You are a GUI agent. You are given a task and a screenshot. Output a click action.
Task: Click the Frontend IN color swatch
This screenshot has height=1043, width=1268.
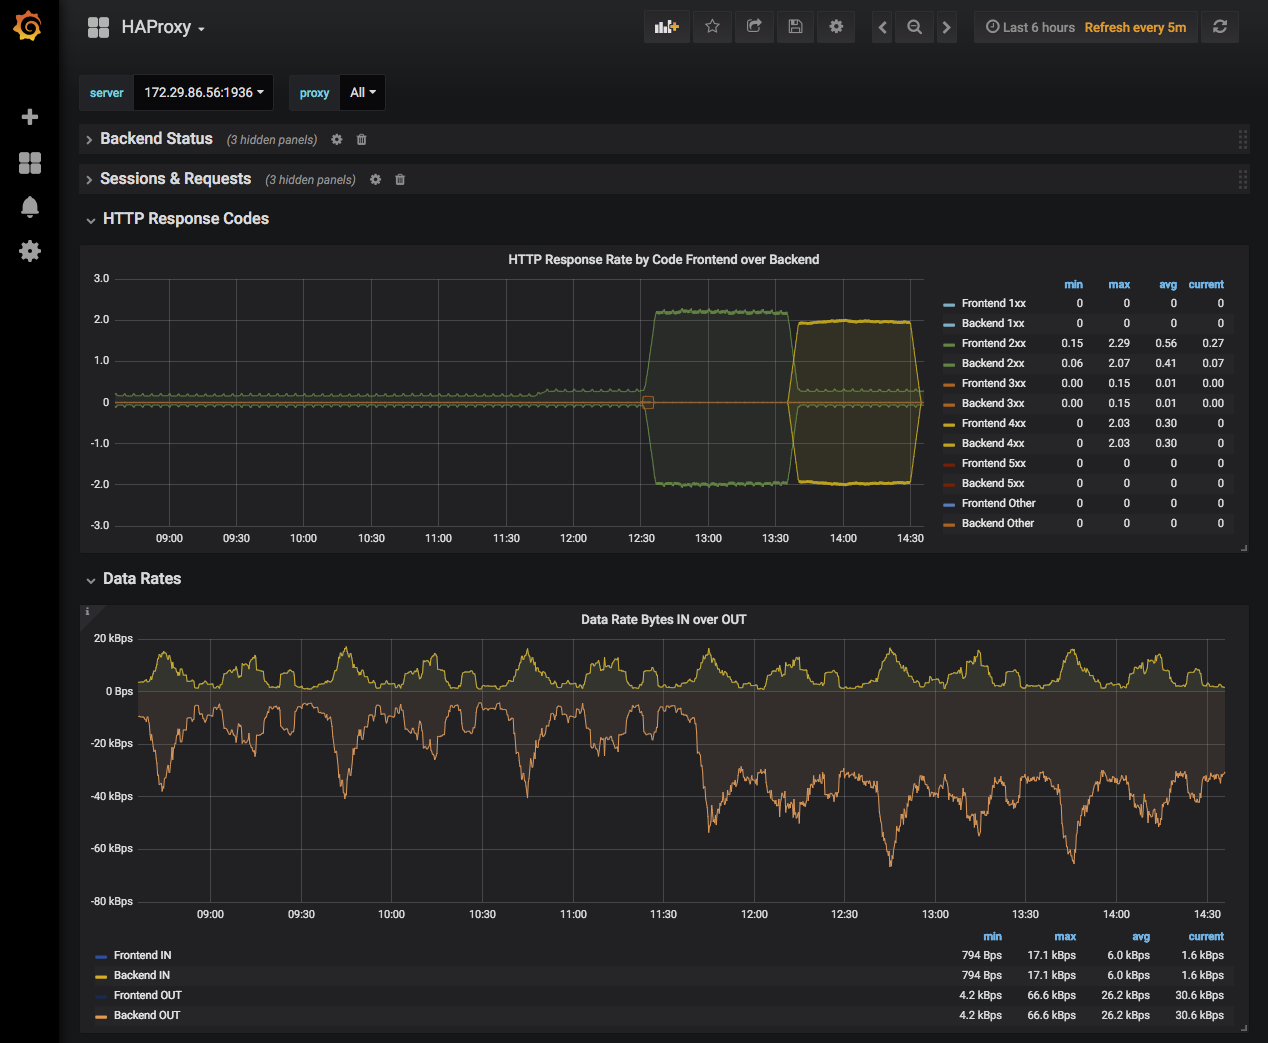click(x=101, y=956)
